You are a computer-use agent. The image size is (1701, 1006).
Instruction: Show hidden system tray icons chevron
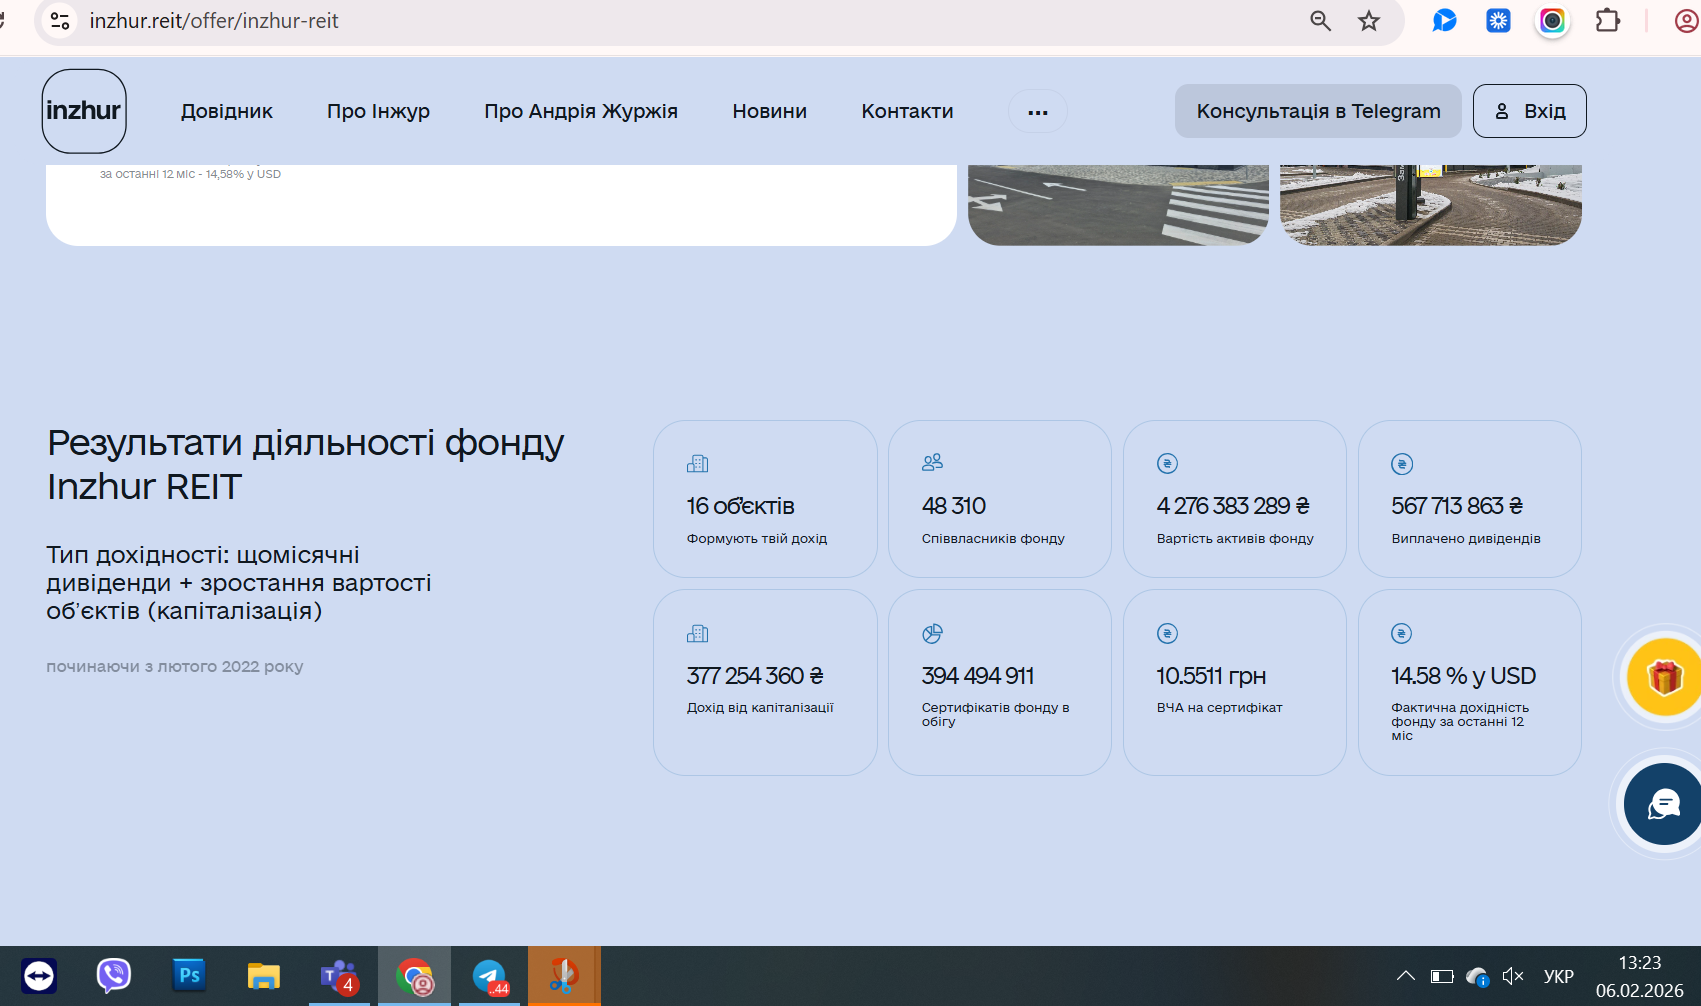tap(1405, 976)
